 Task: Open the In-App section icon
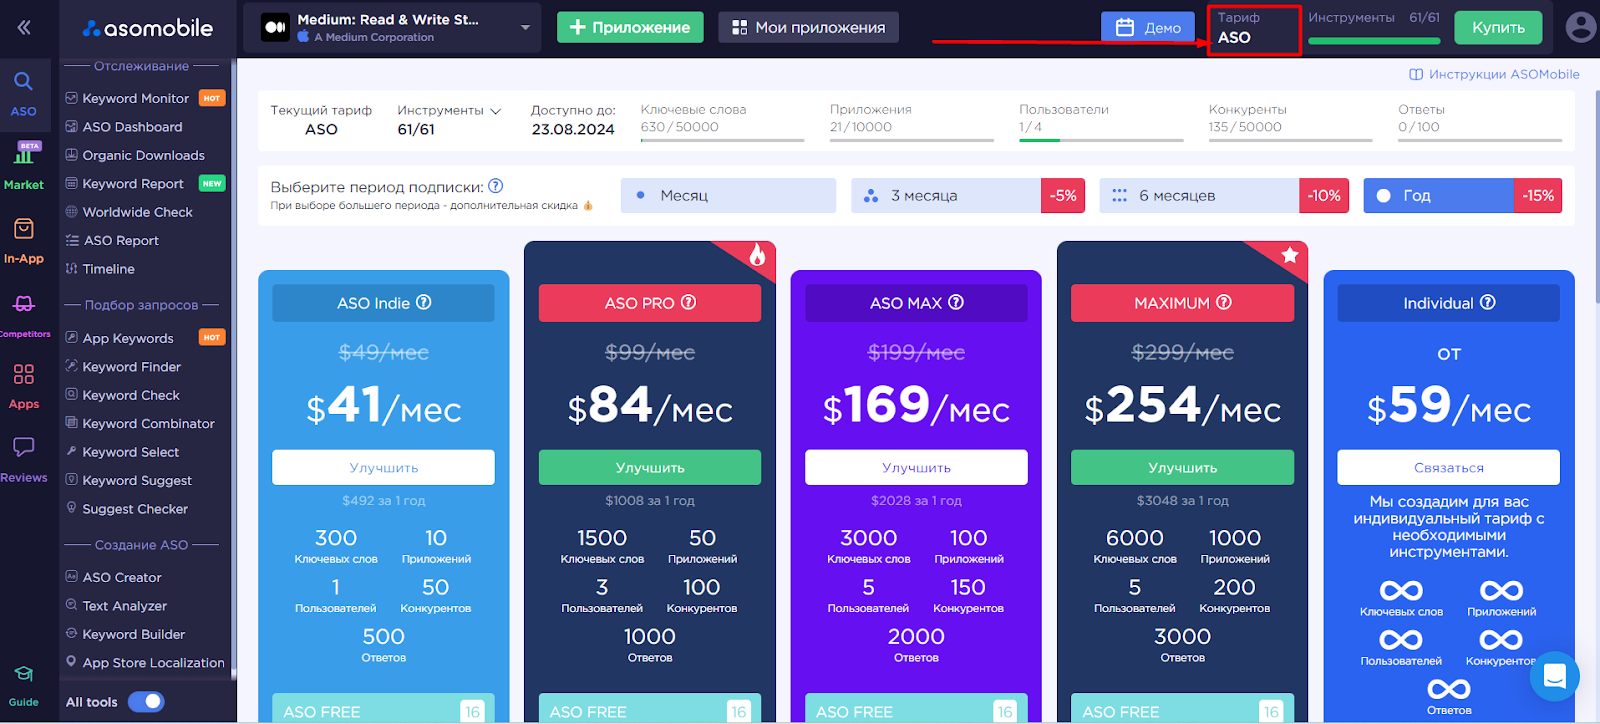pyautogui.click(x=24, y=229)
